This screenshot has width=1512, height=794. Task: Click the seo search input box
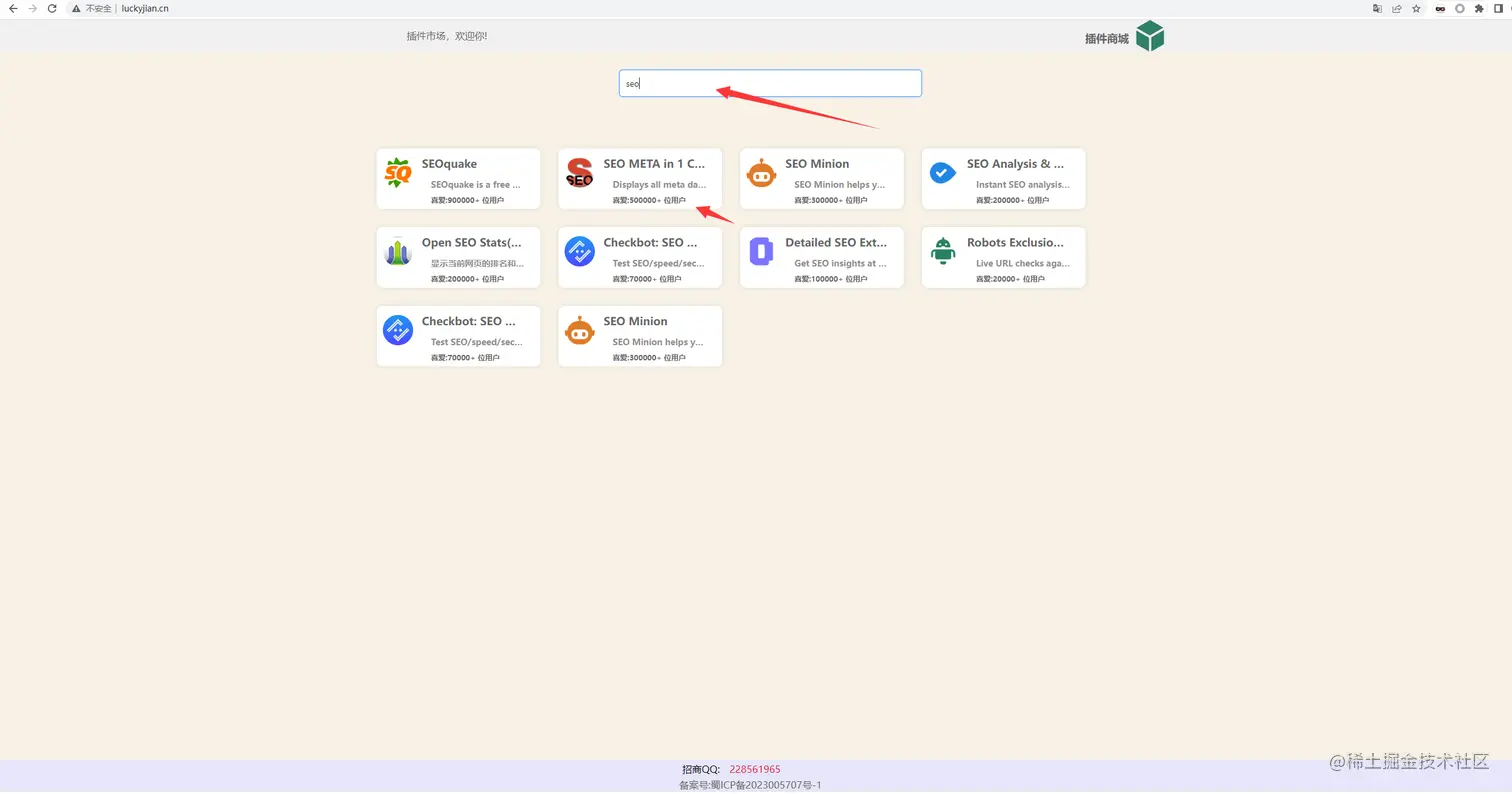(770, 83)
